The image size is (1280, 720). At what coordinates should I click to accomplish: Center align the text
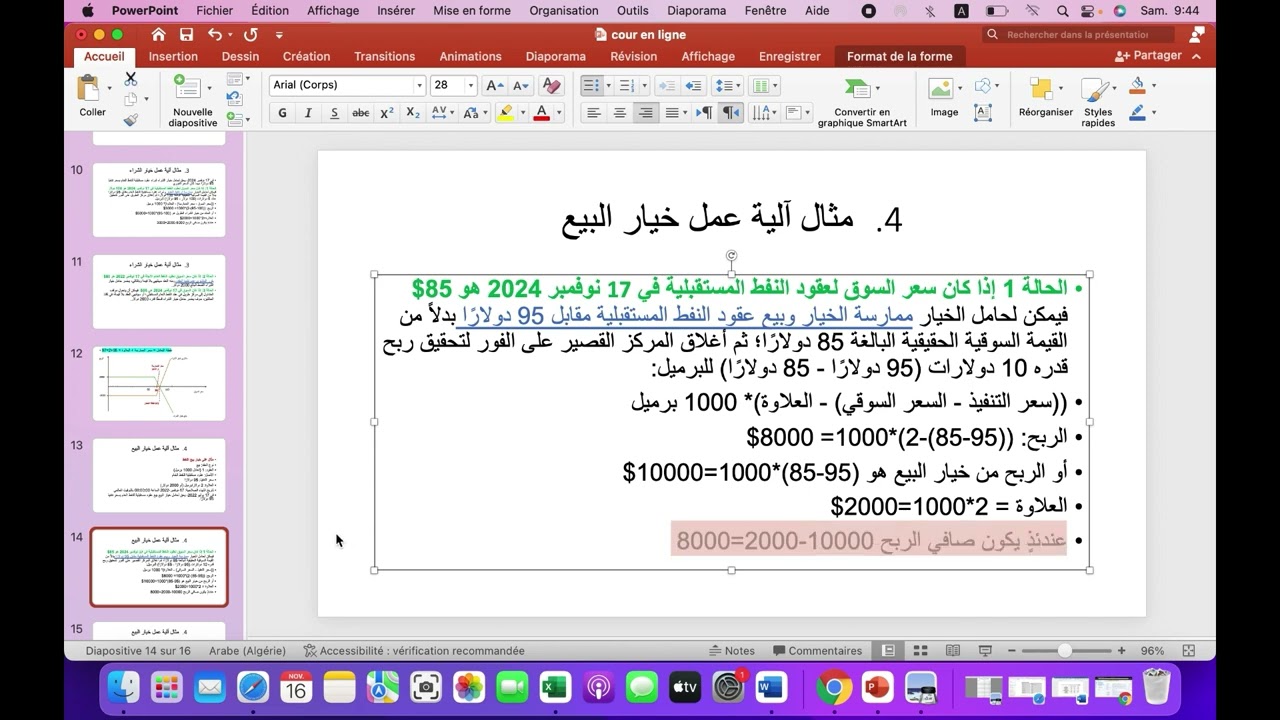tap(620, 113)
